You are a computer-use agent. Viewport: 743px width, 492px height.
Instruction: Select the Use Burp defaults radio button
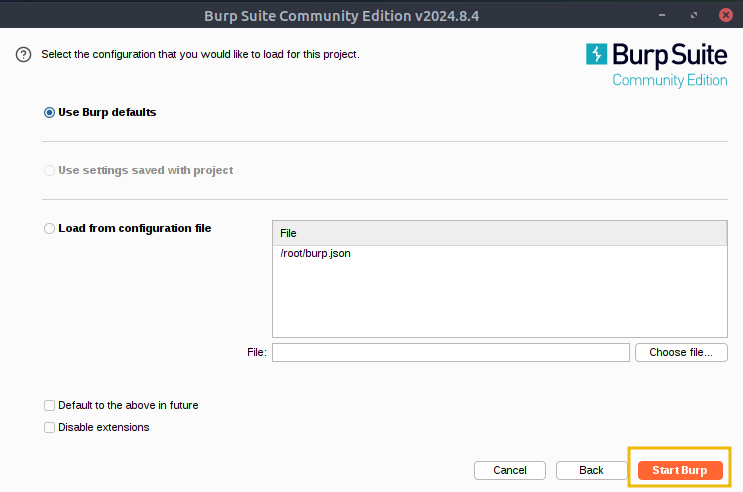[49, 112]
